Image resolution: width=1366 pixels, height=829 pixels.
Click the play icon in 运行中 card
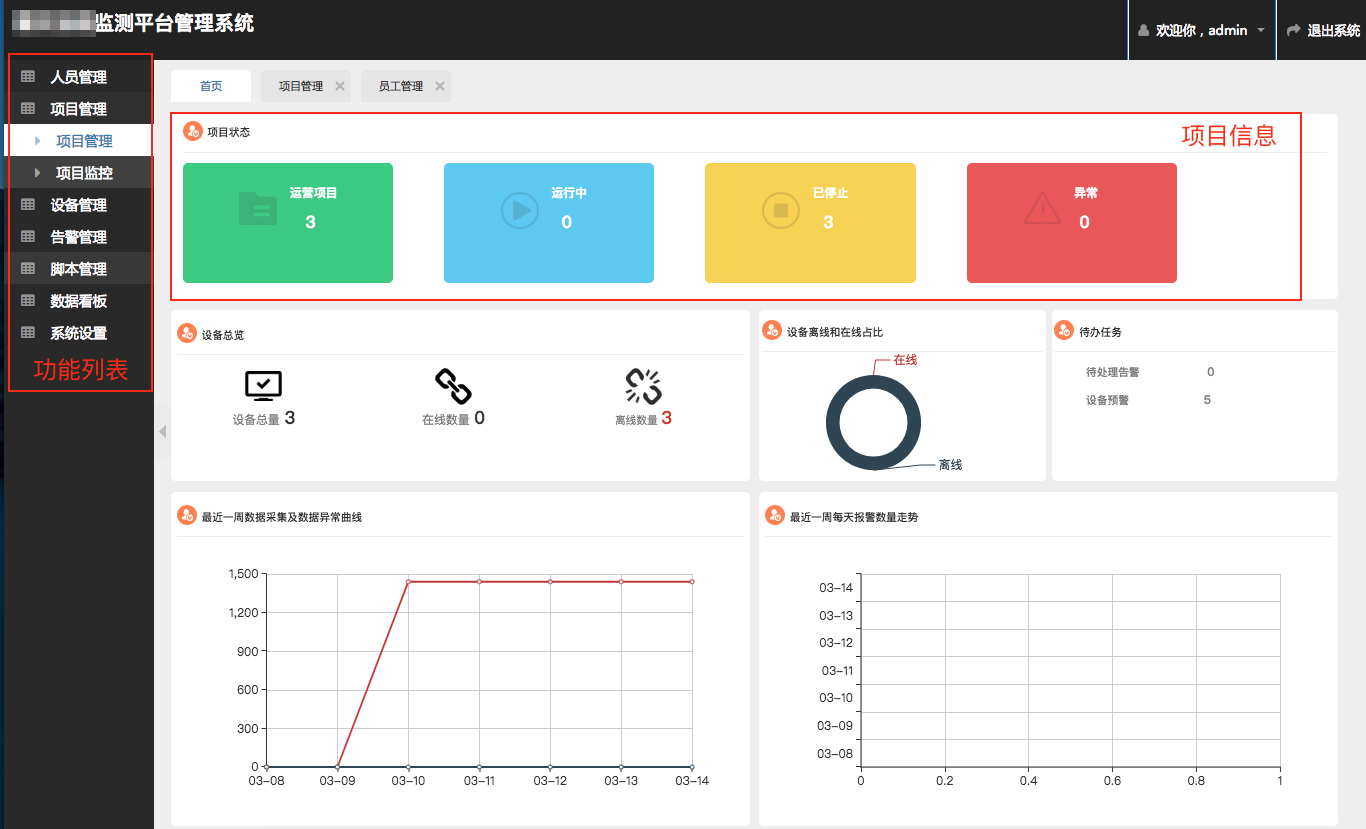coord(519,209)
